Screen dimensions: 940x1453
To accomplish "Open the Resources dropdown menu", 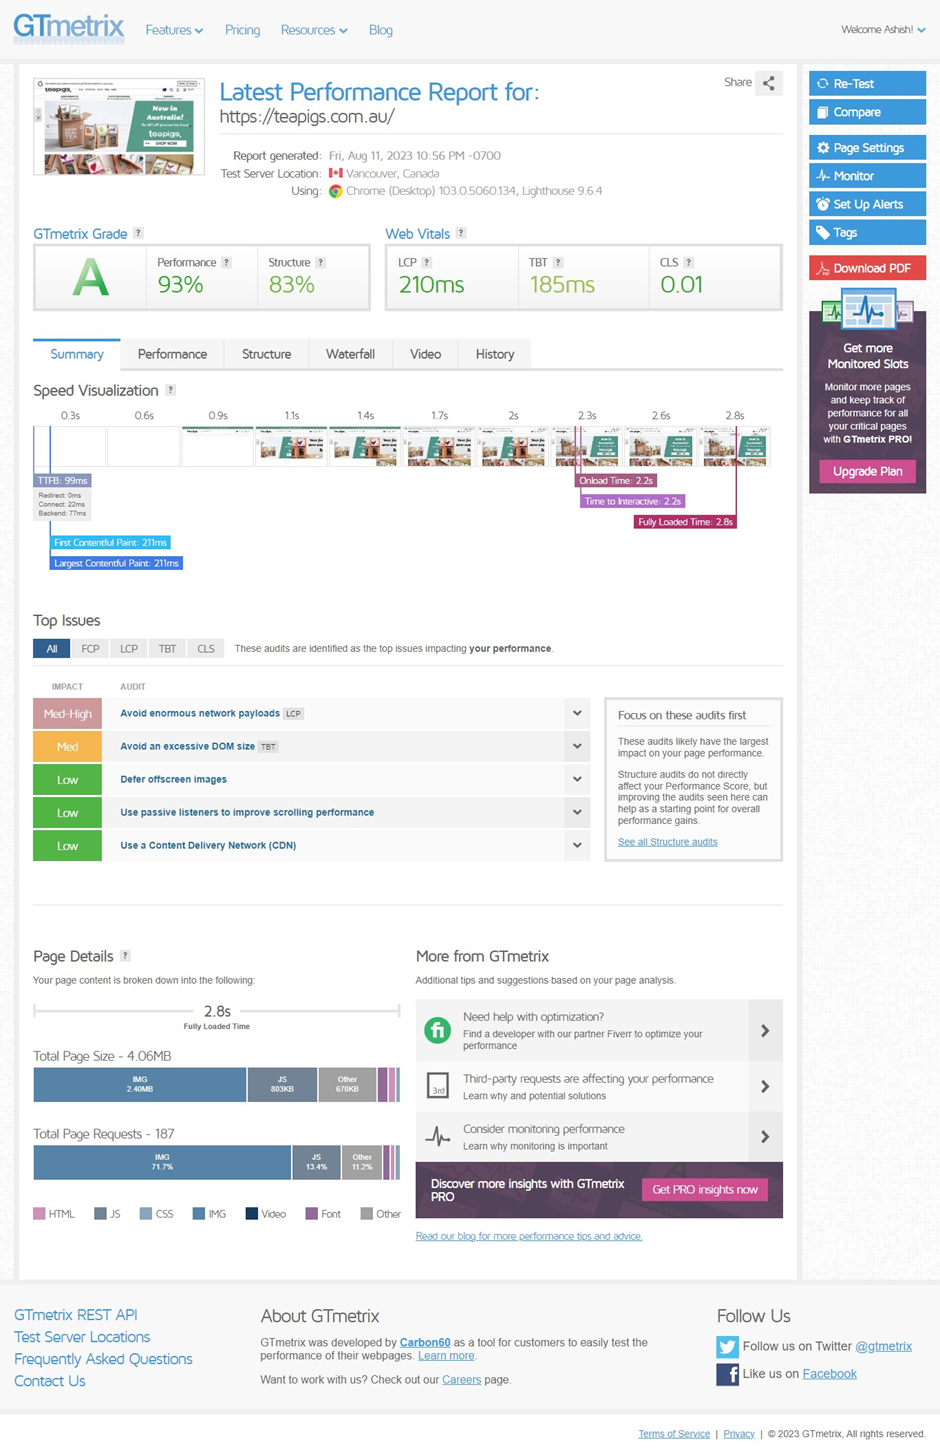I will click(x=314, y=30).
